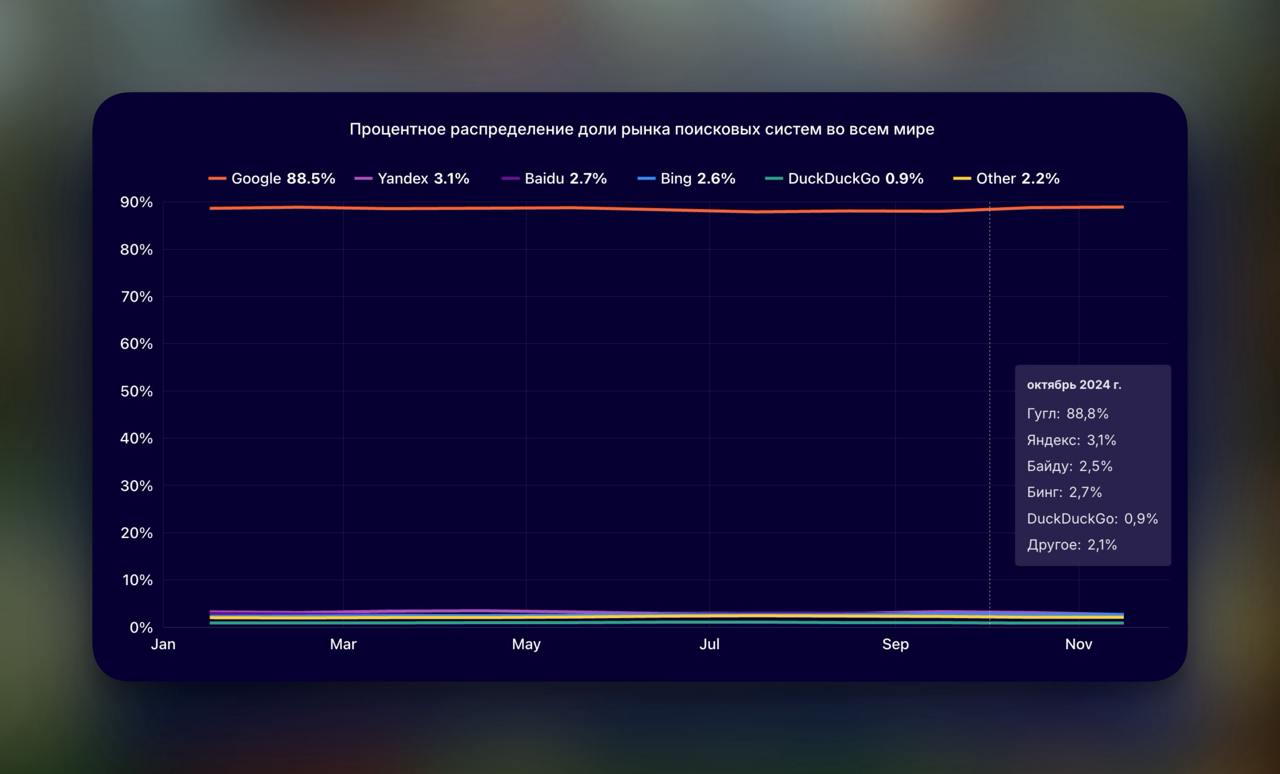
Task: Toggle the Baidu legend entry
Action: pyautogui.click(x=554, y=179)
